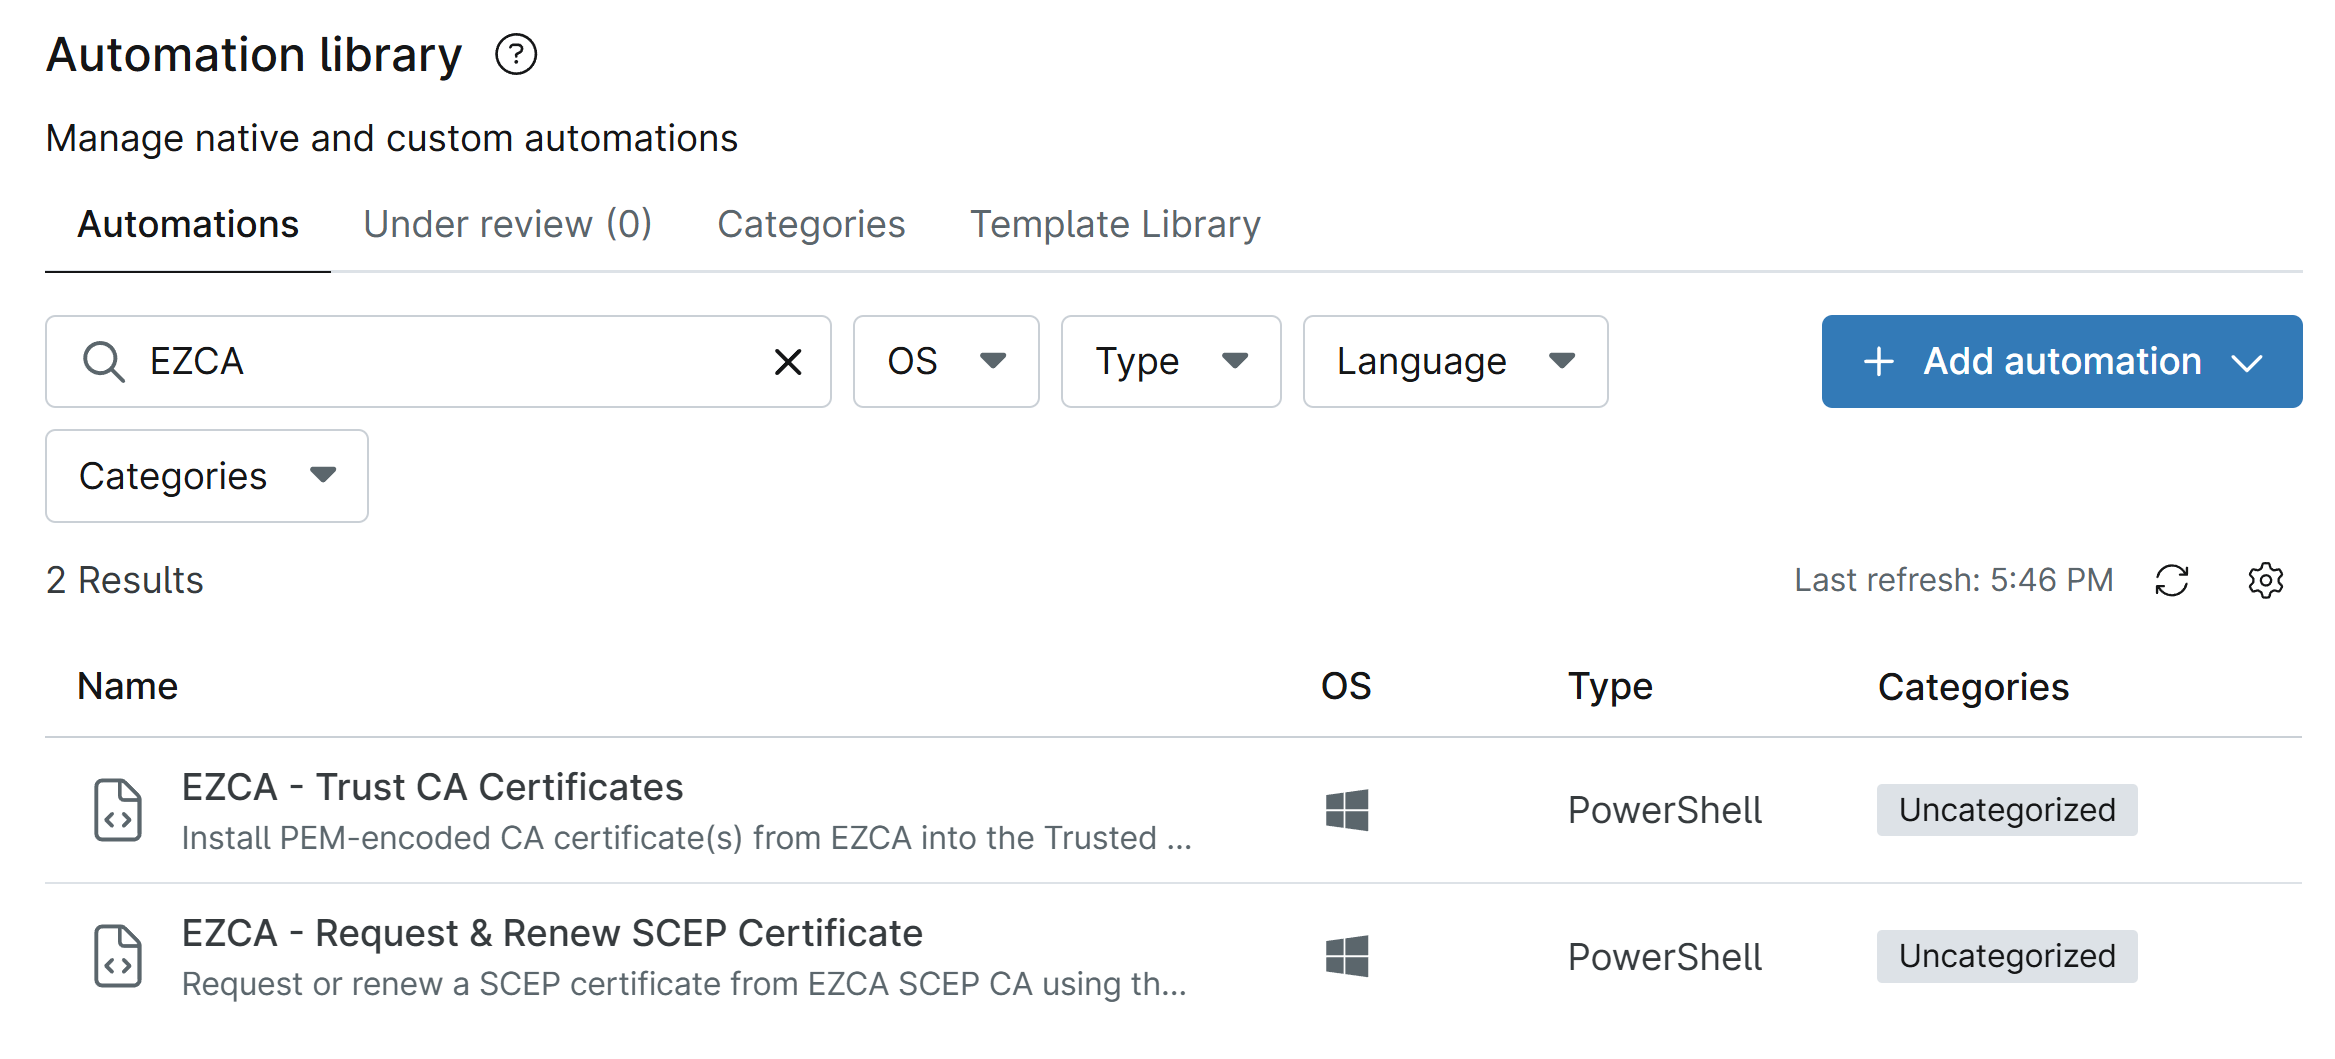Screen dimensions: 2335x1059
Task: Click script icon for Trust CA Certificates
Action: pyautogui.click(x=118, y=810)
